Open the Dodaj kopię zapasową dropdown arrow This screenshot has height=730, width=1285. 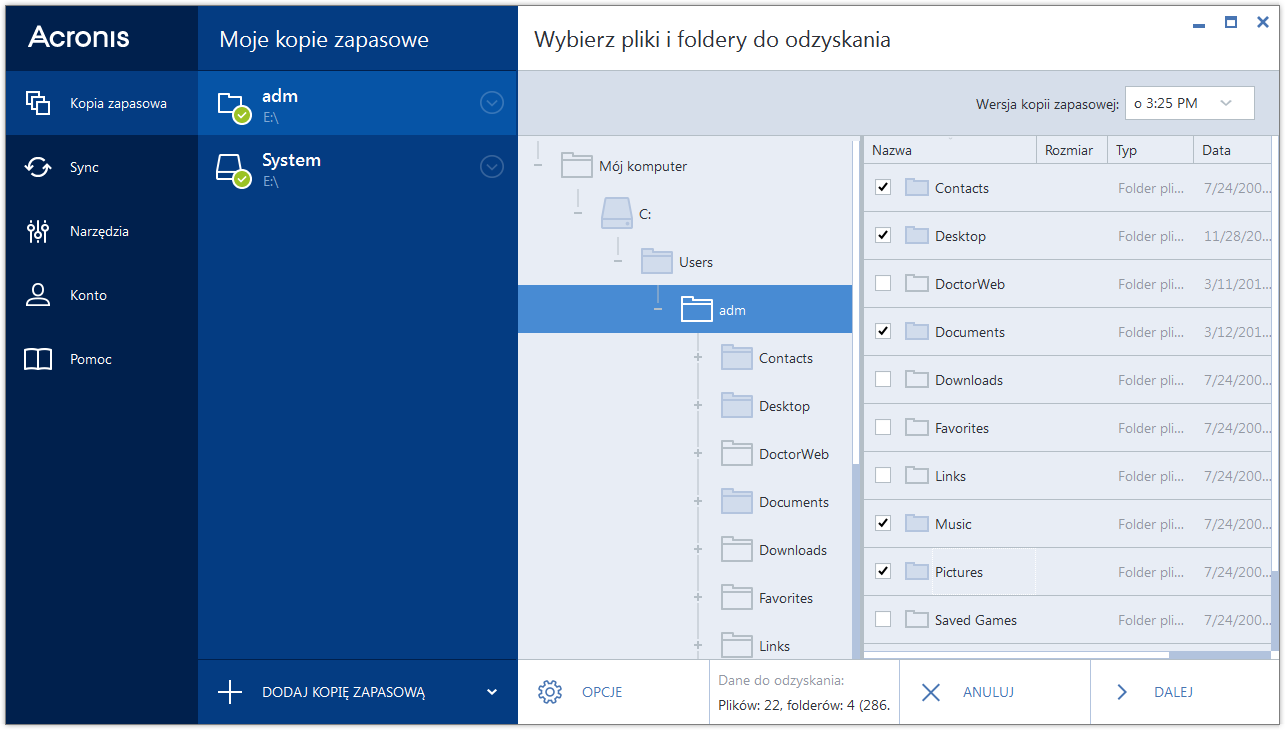pyautogui.click(x=491, y=692)
